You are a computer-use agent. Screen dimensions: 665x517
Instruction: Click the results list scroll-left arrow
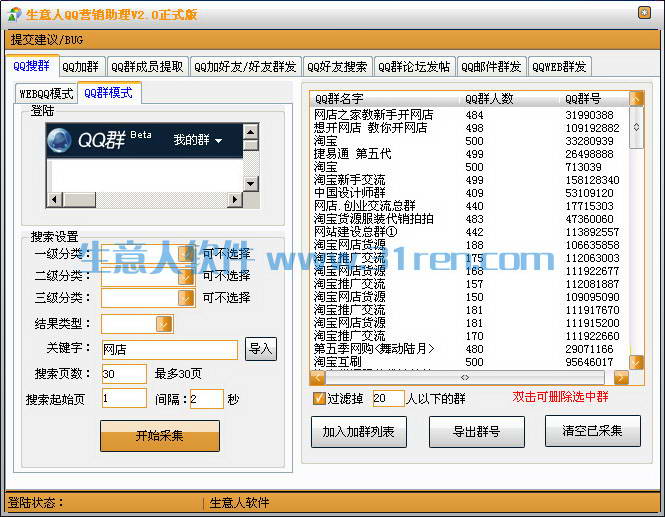(x=318, y=378)
